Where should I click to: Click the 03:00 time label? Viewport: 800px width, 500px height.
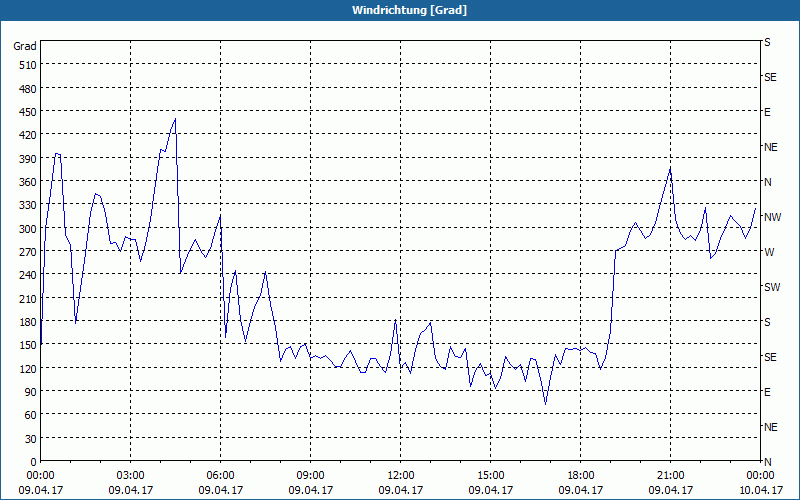(130, 476)
